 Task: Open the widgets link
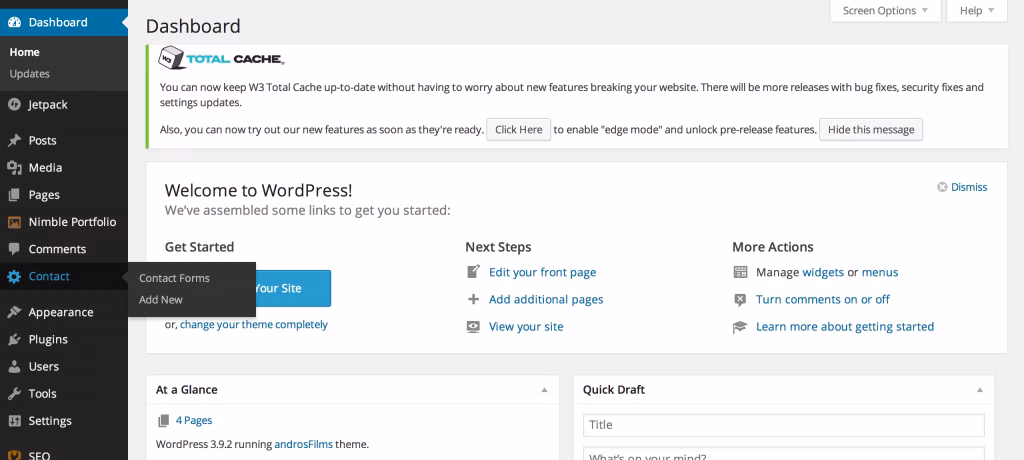coord(823,272)
